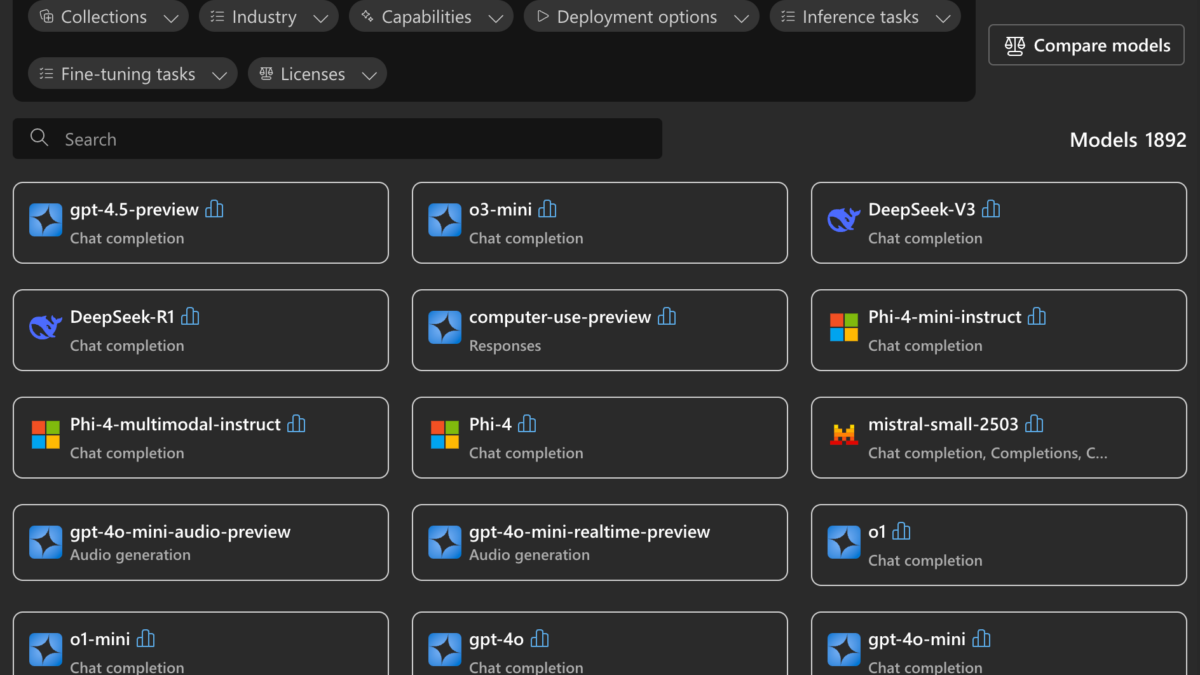Click the sparkle logo on the computer-use-preview card
Screen dimensions: 1200x675
[x=445, y=327]
